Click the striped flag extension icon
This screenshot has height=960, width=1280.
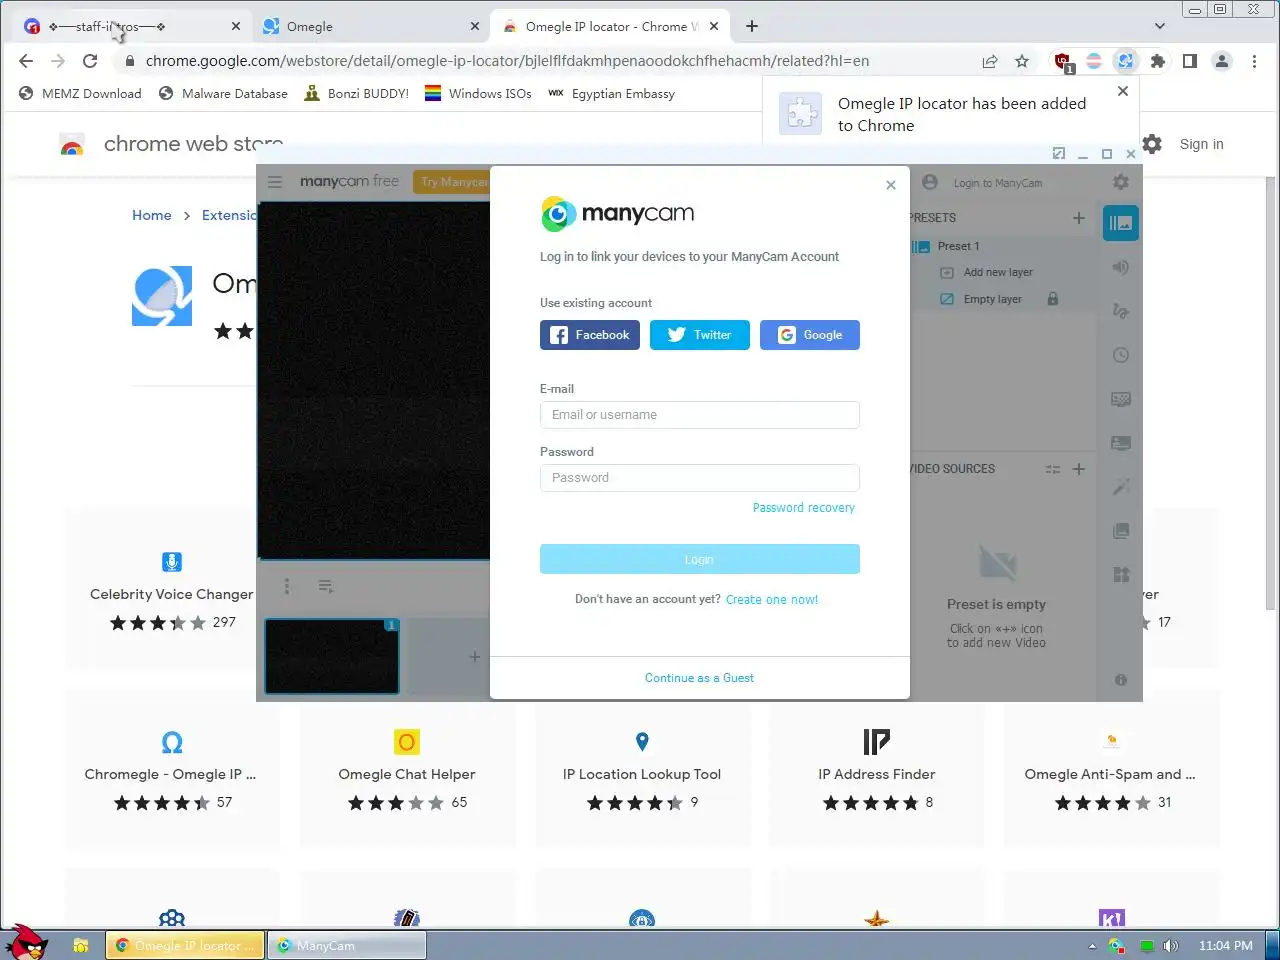click(x=1094, y=61)
